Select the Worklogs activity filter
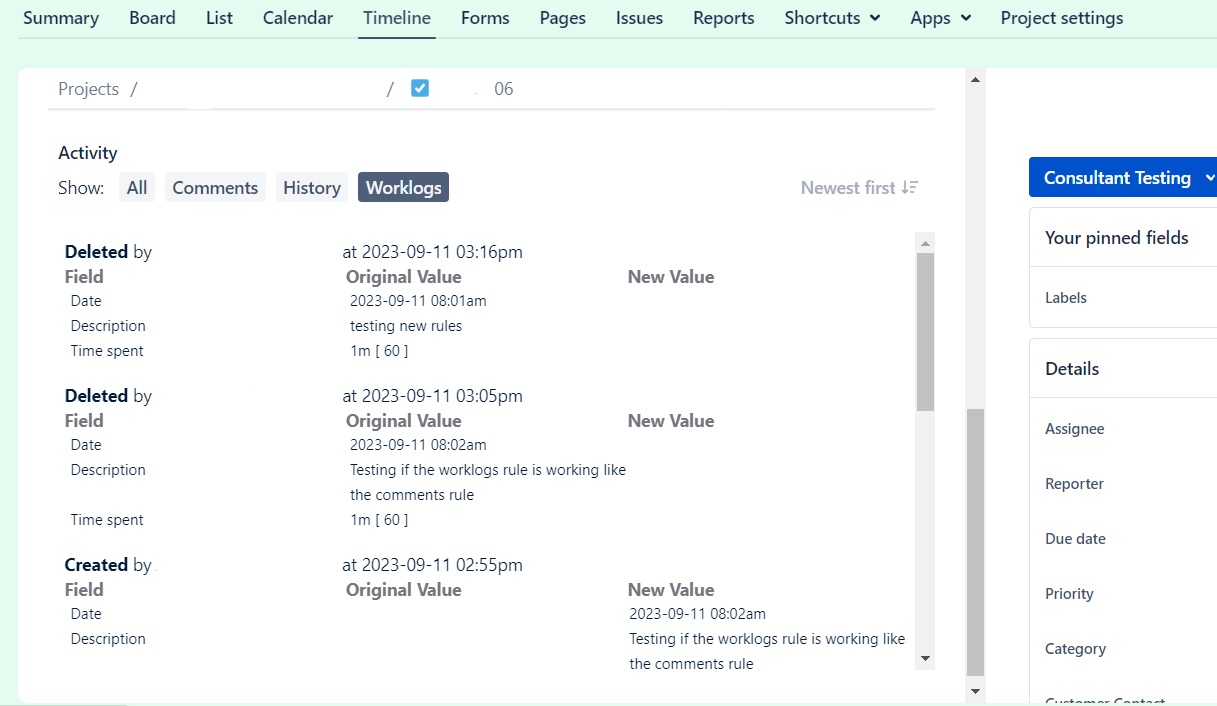 point(403,186)
